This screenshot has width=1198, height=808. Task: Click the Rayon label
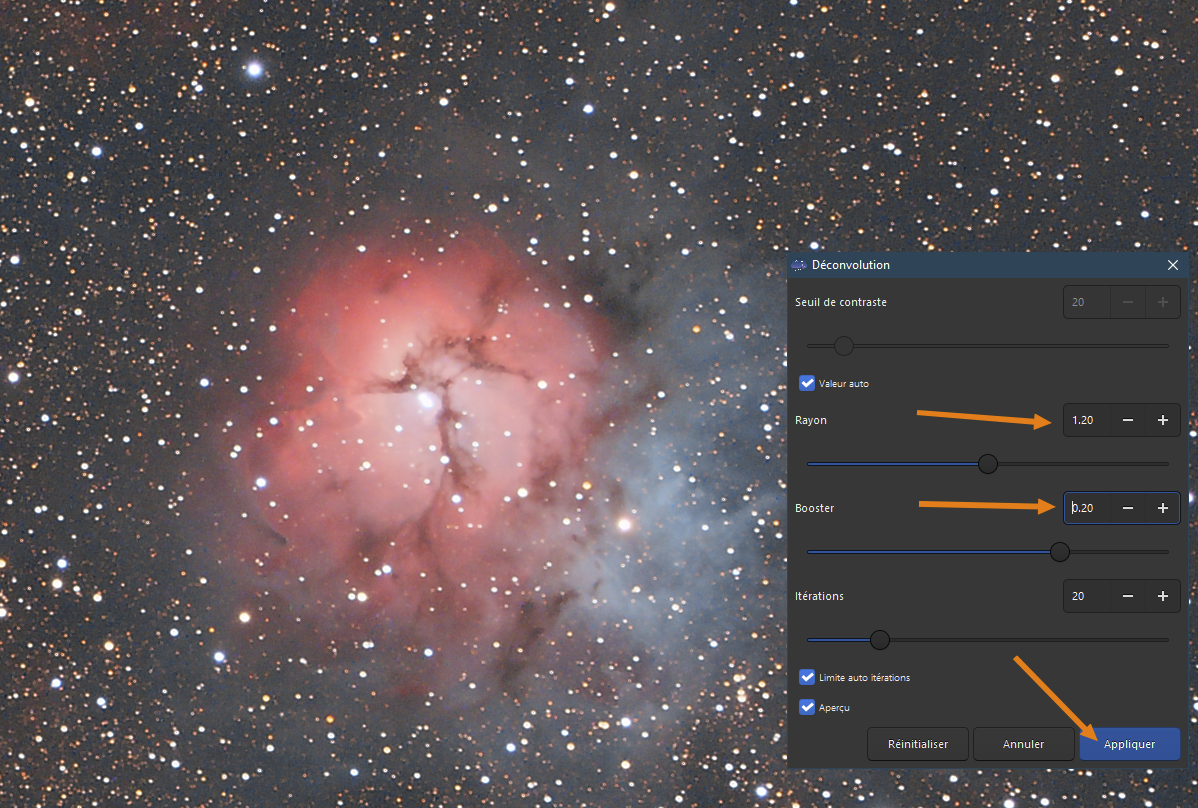click(811, 420)
